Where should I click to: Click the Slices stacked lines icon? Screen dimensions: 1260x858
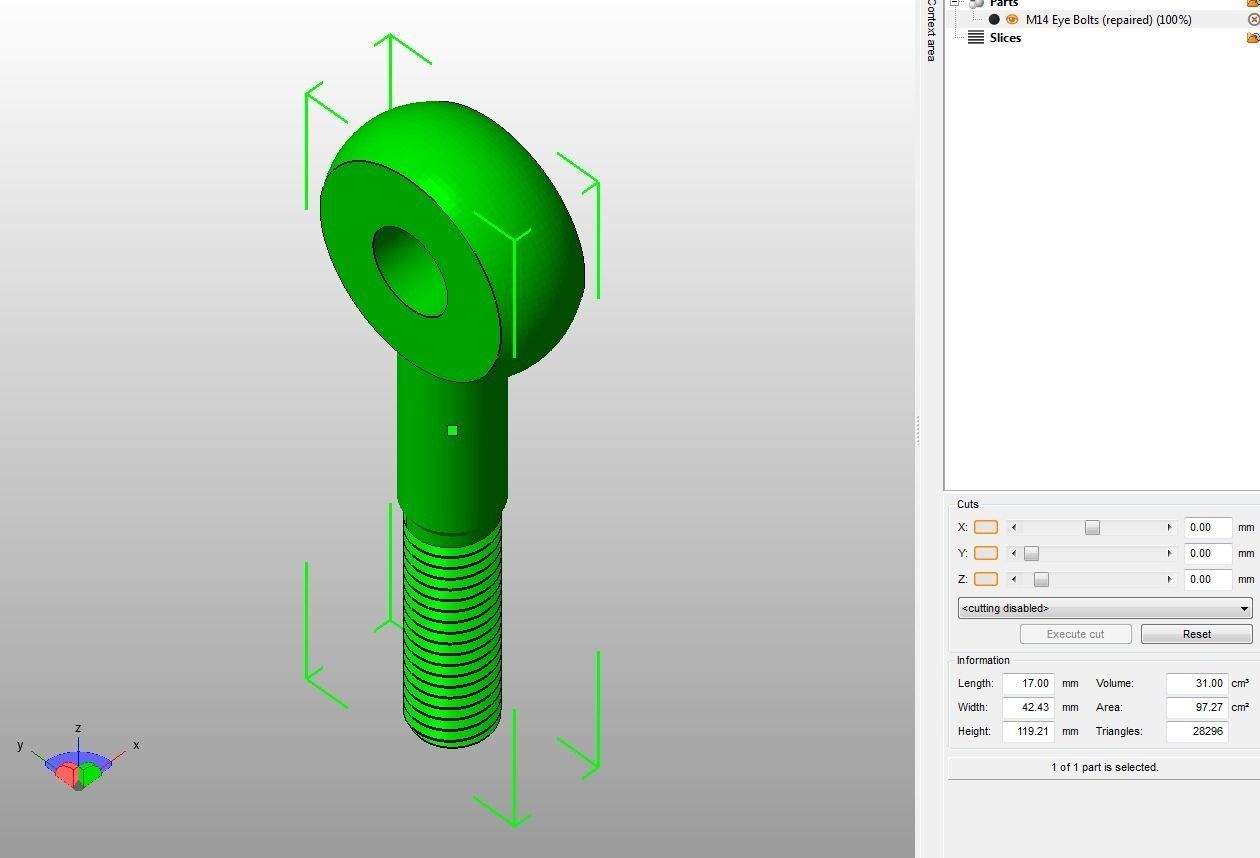[x=976, y=38]
